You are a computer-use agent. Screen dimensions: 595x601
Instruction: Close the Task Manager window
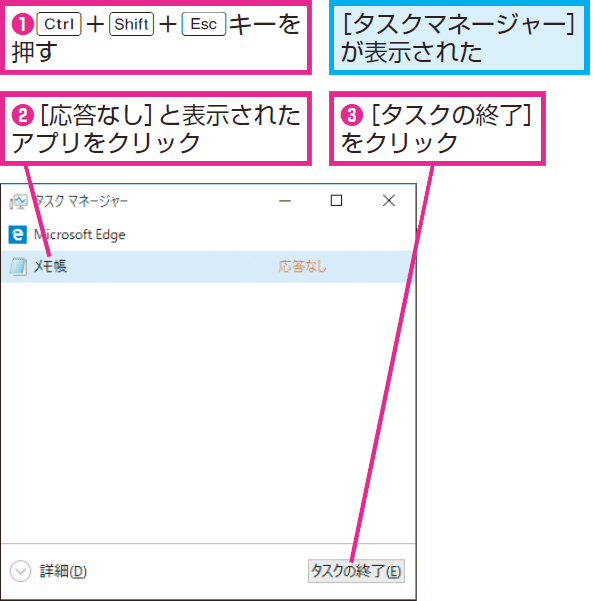(x=389, y=200)
